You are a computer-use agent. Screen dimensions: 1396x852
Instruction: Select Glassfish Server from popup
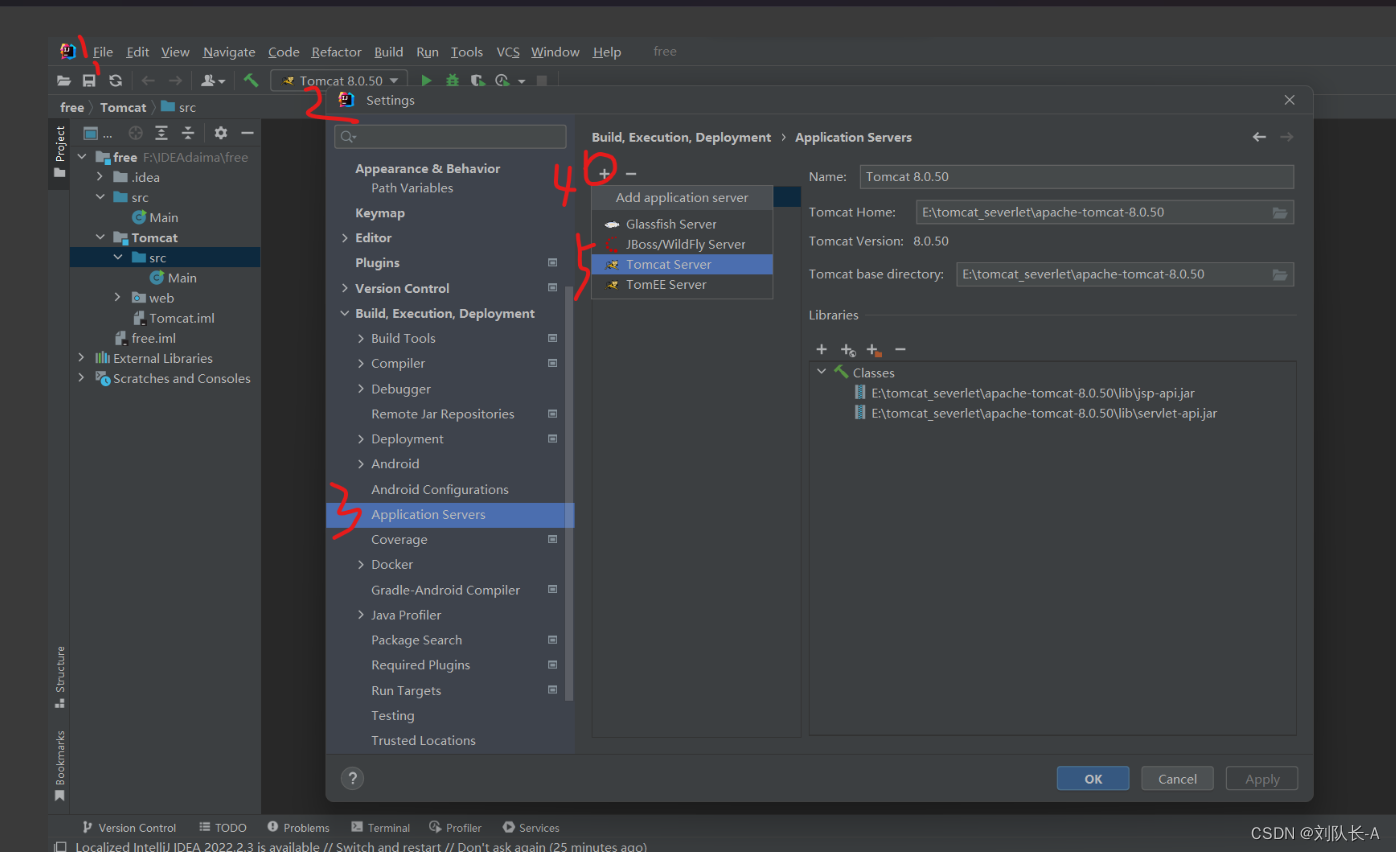[x=682, y=224]
